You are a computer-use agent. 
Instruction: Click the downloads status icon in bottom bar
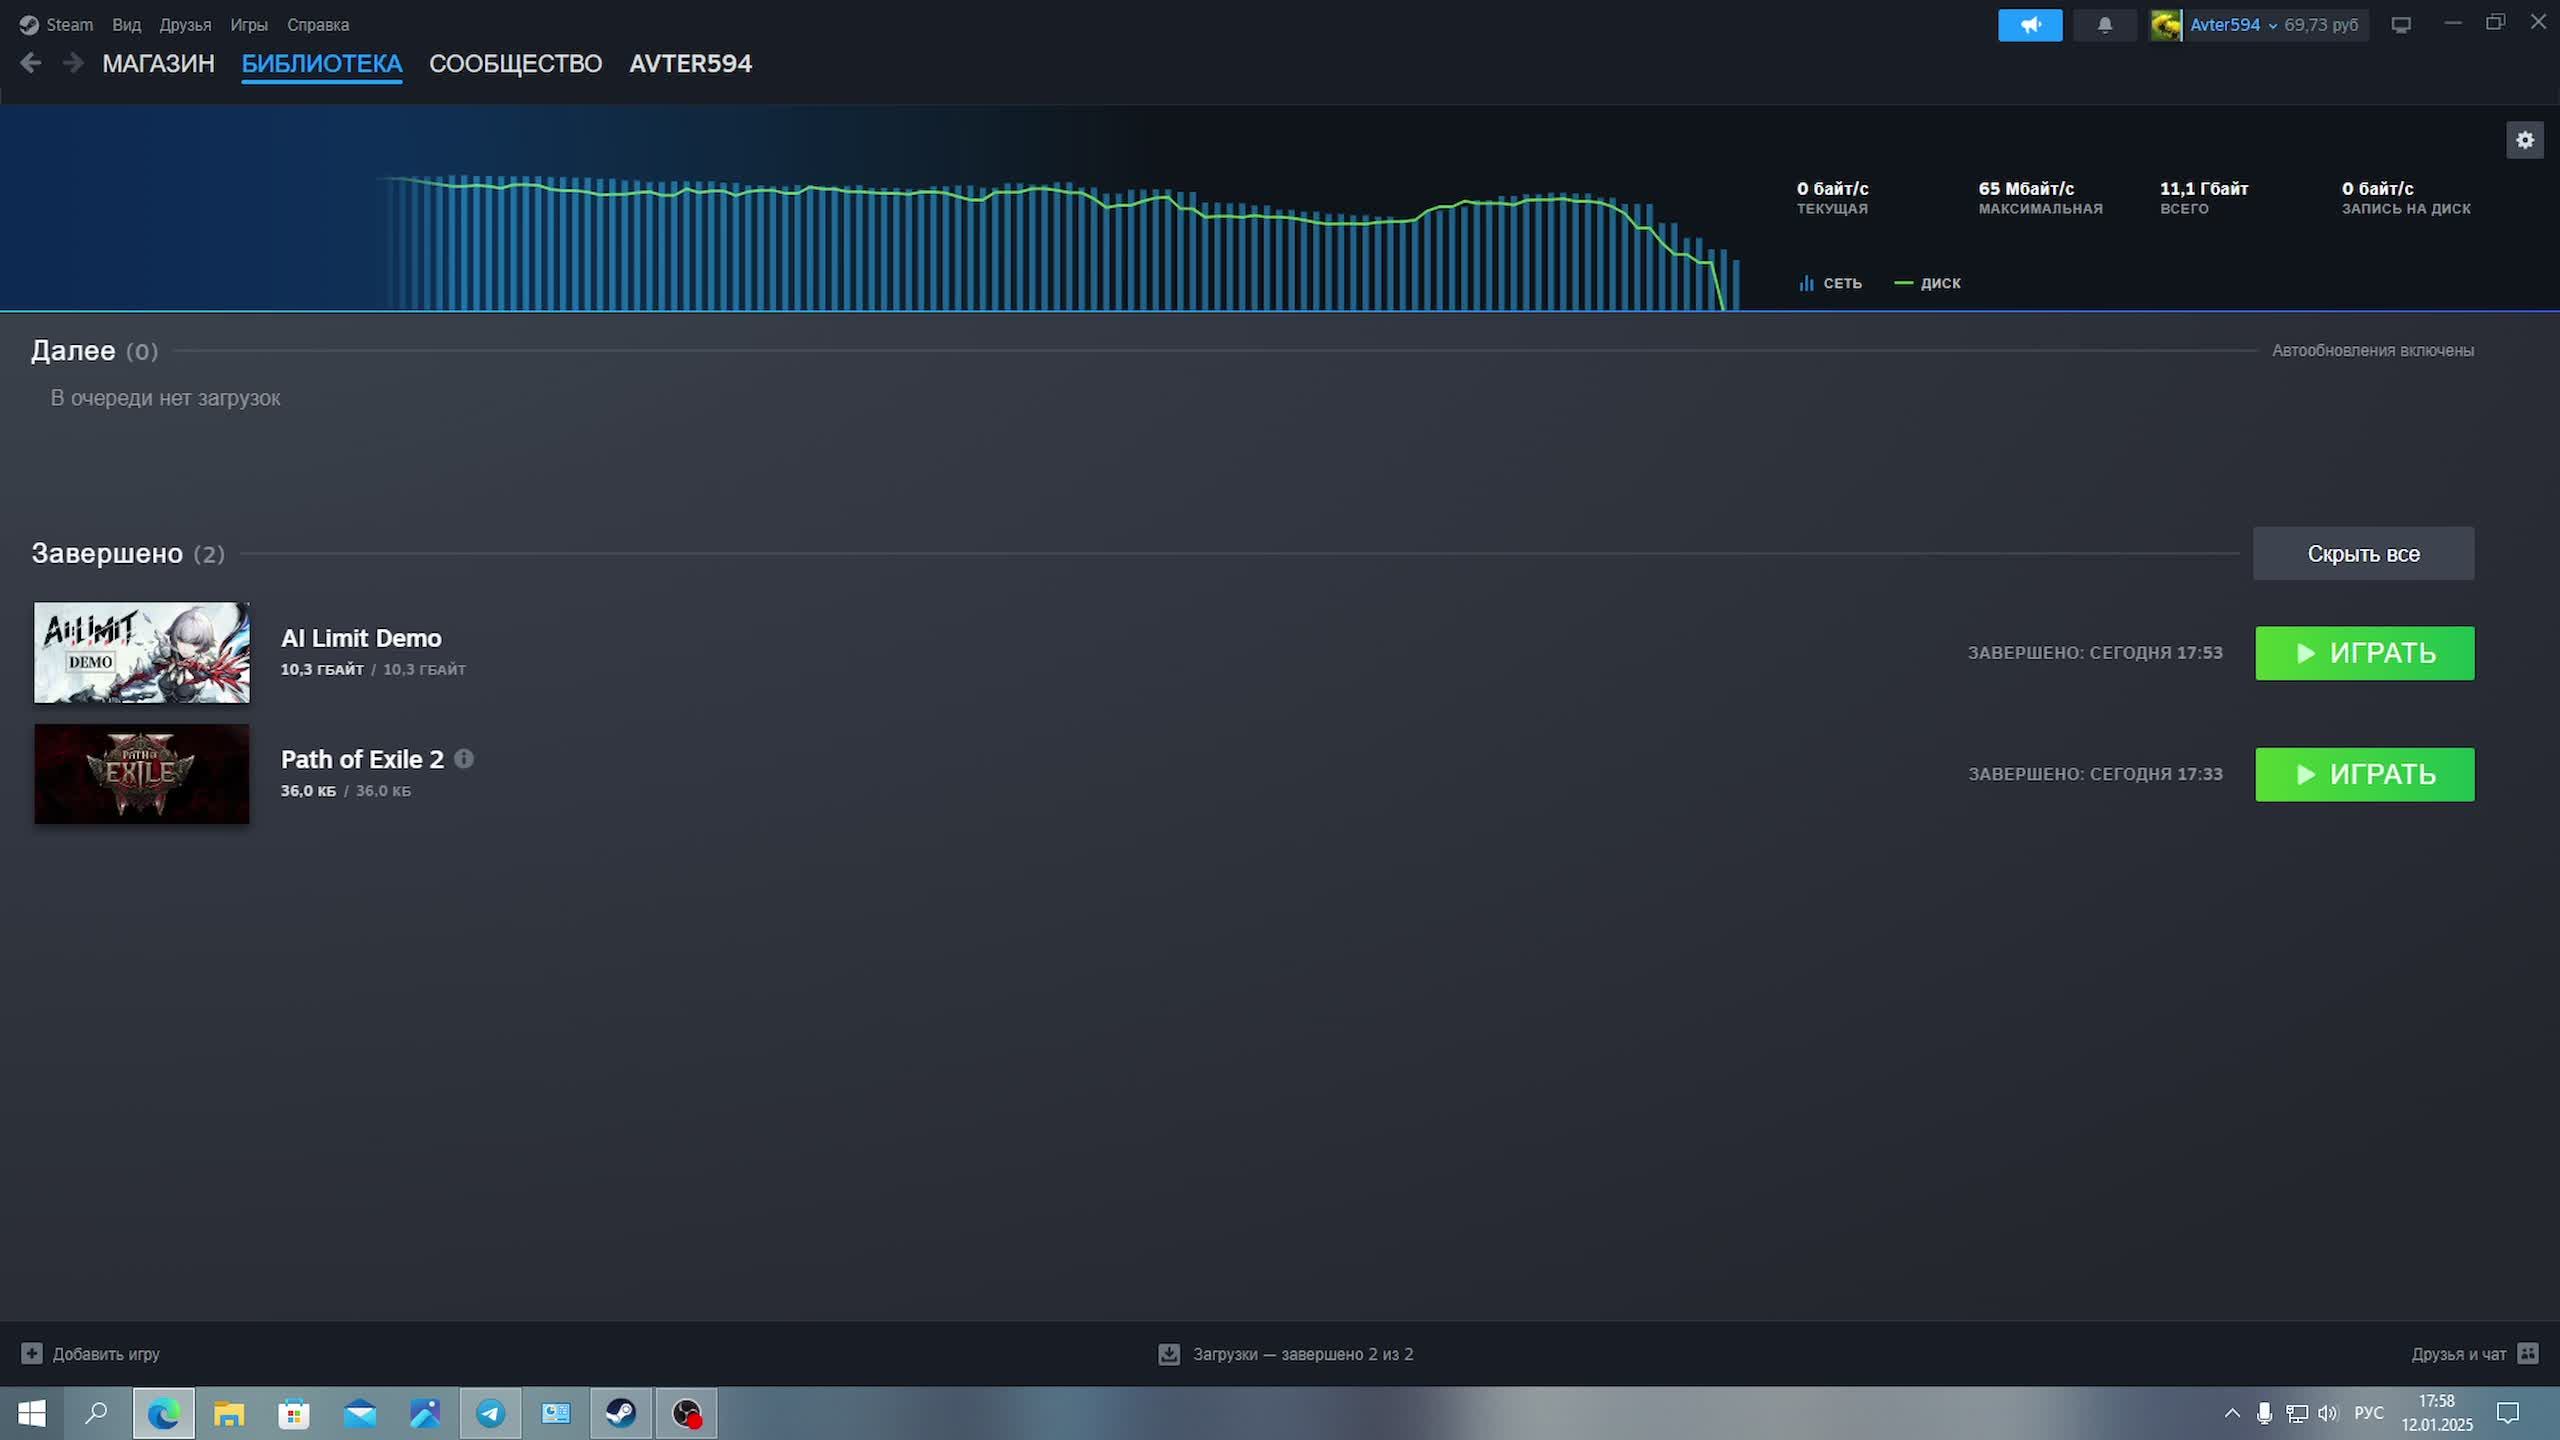[x=1168, y=1354]
